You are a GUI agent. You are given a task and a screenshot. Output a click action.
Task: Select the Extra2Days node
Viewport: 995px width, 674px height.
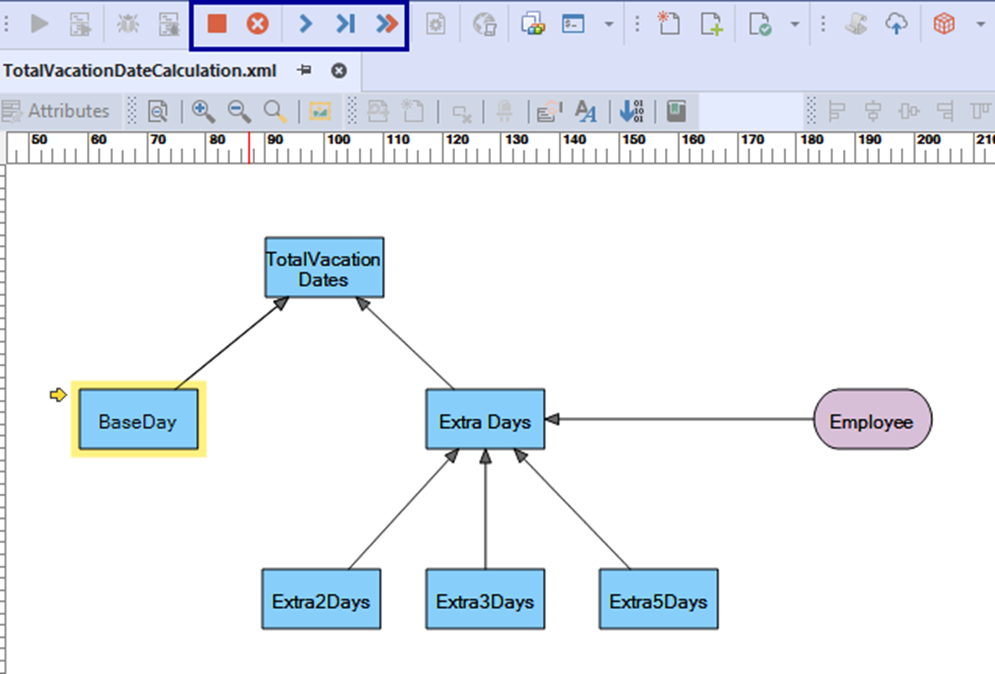pos(321,599)
